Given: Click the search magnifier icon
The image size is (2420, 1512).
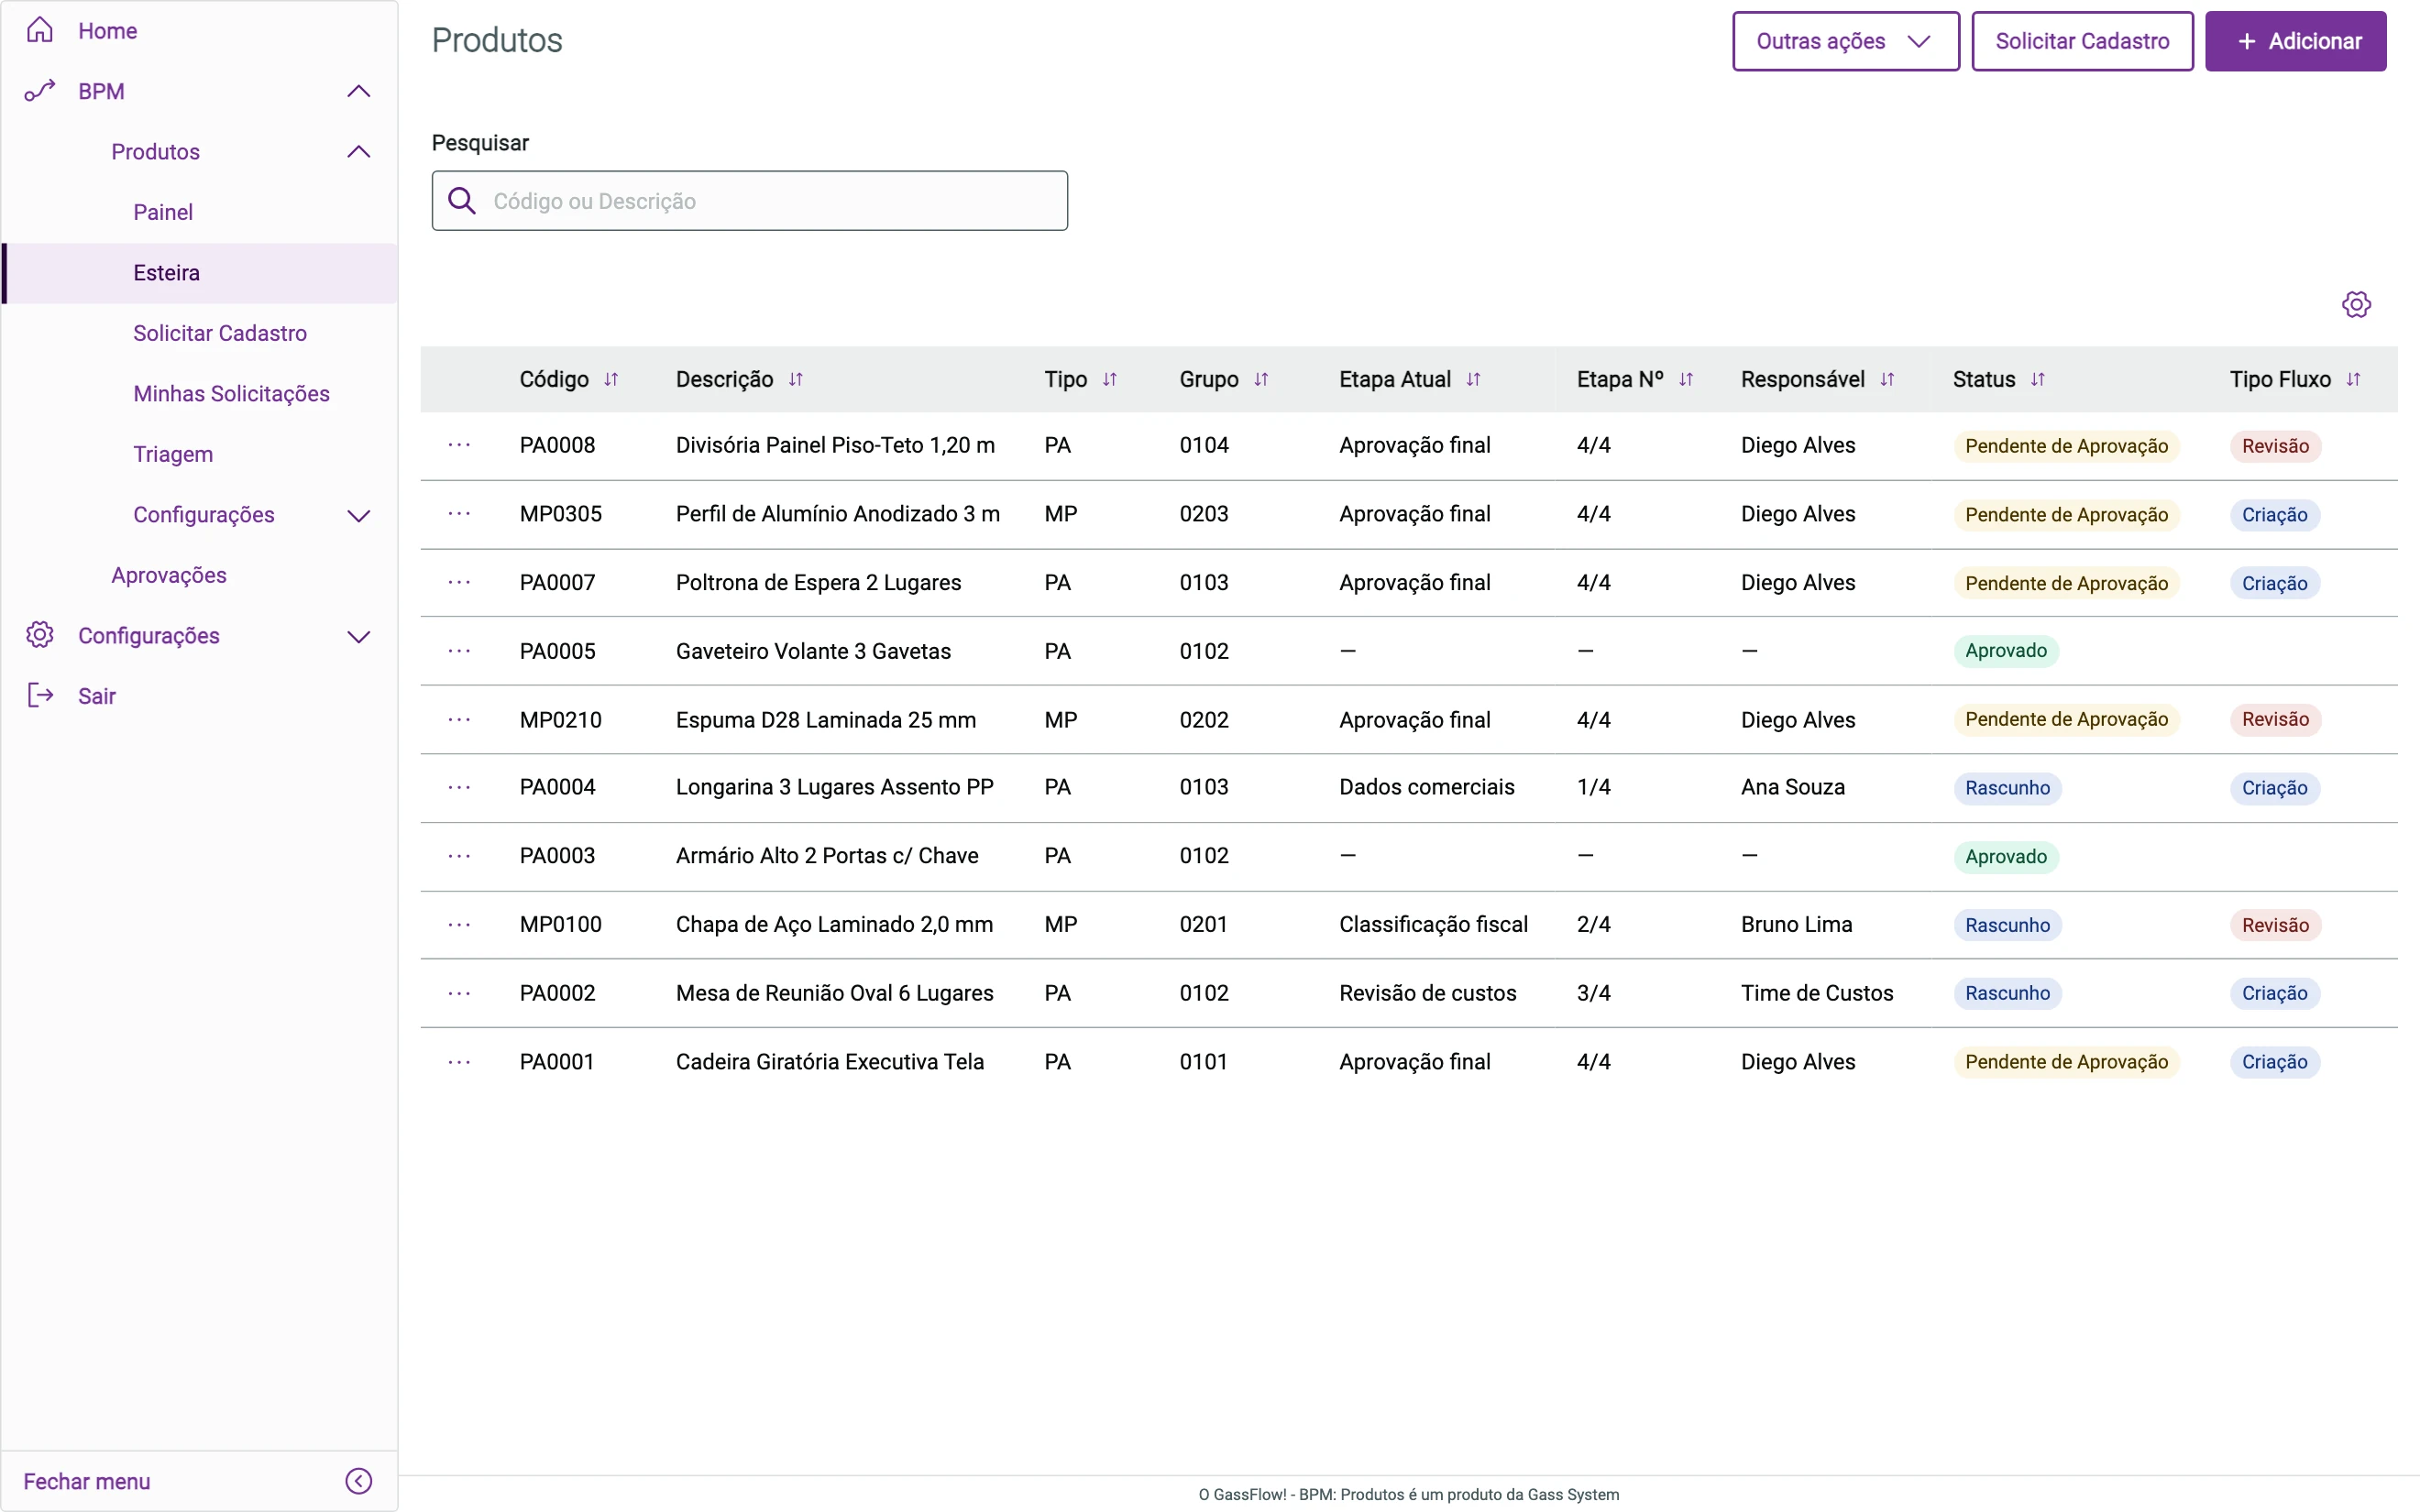Looking at the screenshot, I should (x=462, y=201).
